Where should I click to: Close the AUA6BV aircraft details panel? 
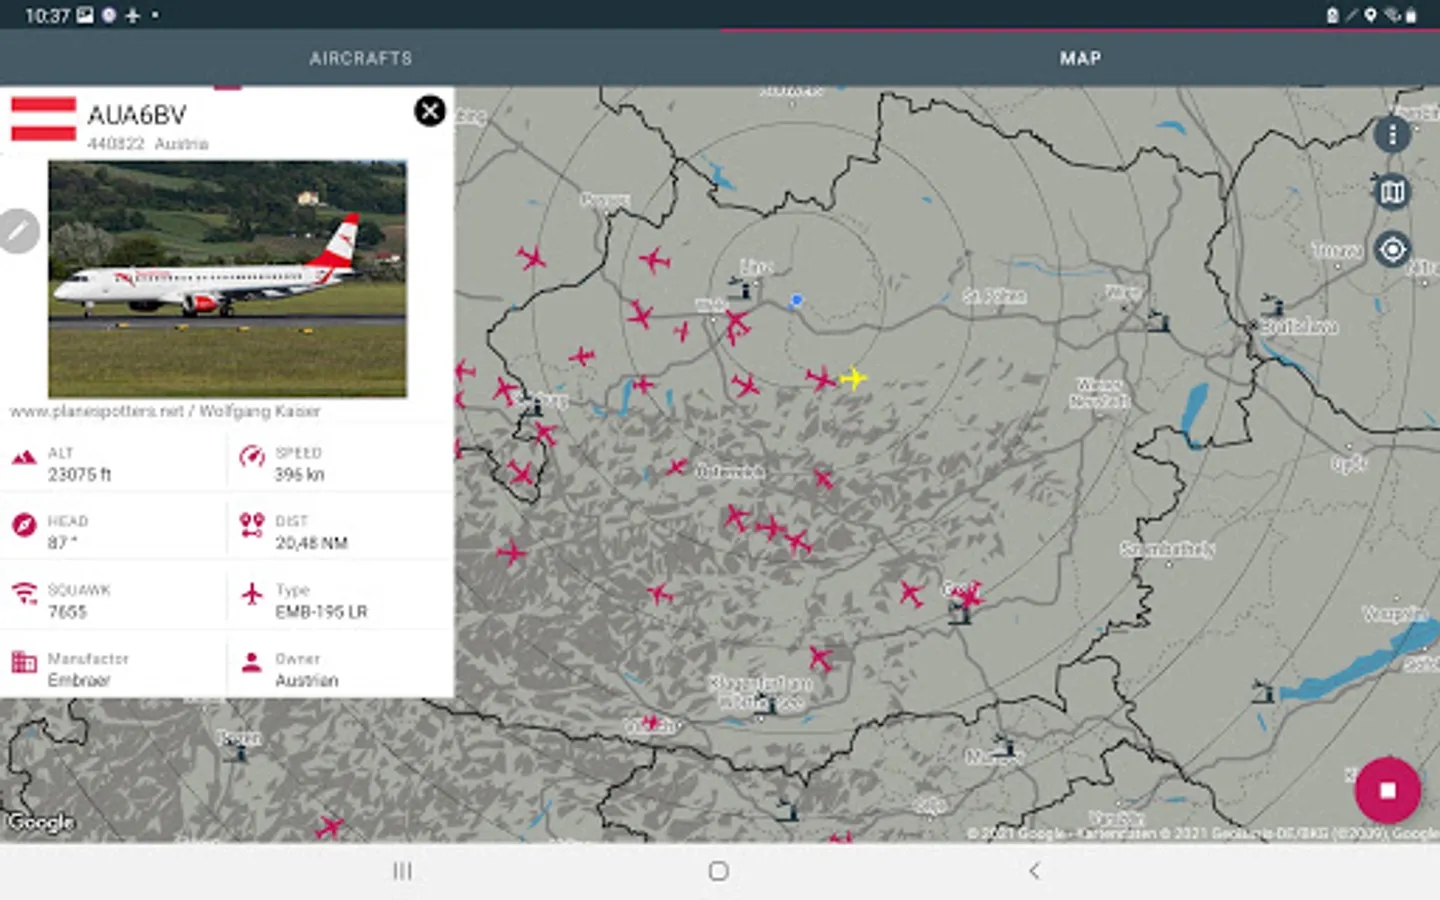pos(430,110)
